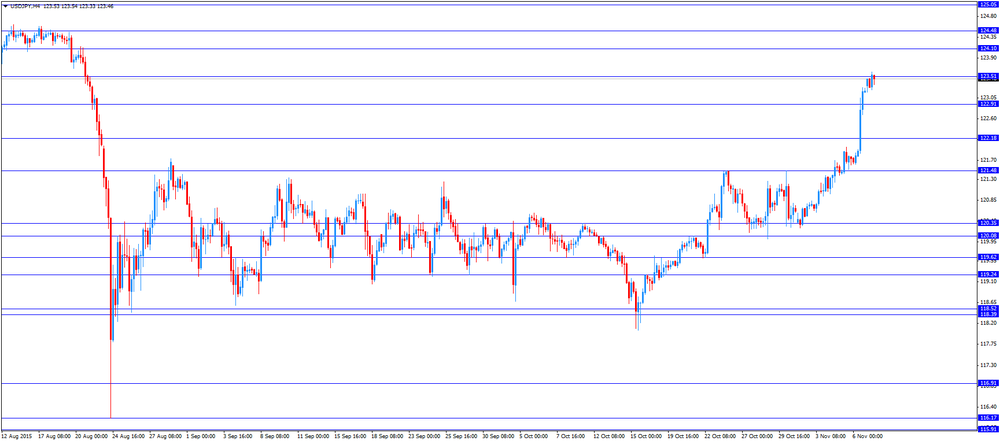Click the 121.30 price scale value

click(x=988, y=179)
